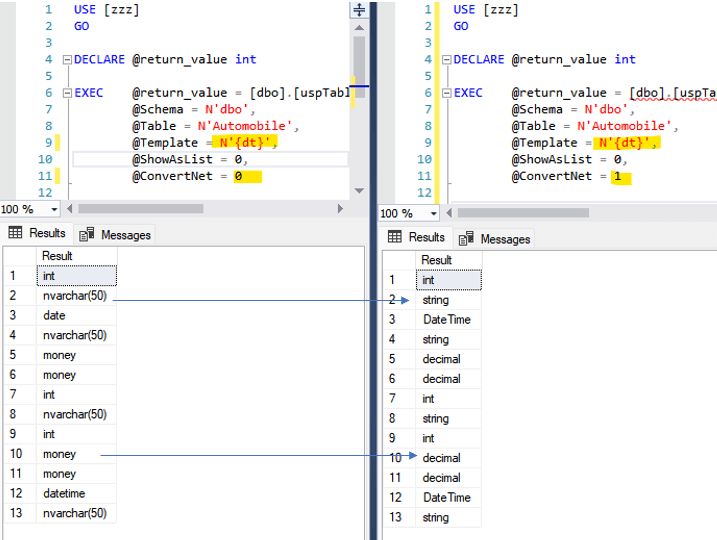Click left editor horizontal scroll left arrow
717x540 pixels.
70,209
